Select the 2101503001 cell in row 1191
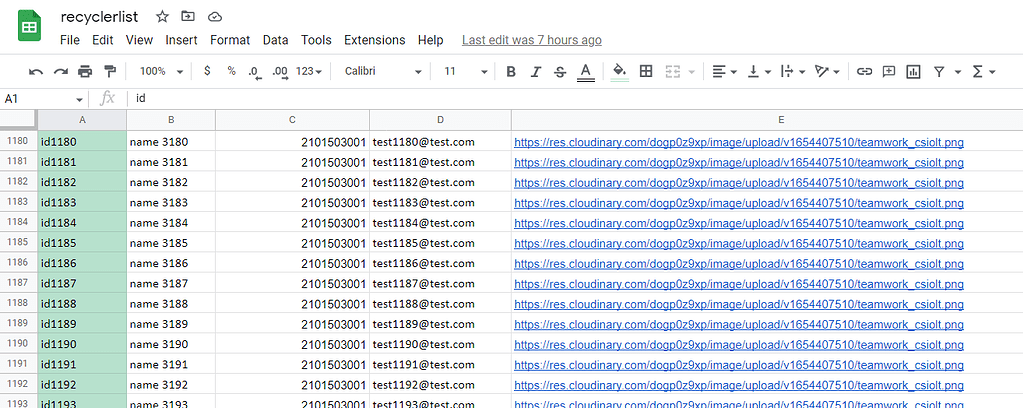Image resolution: width=1023 pixels, height=408 pixels. coord(292,364)
